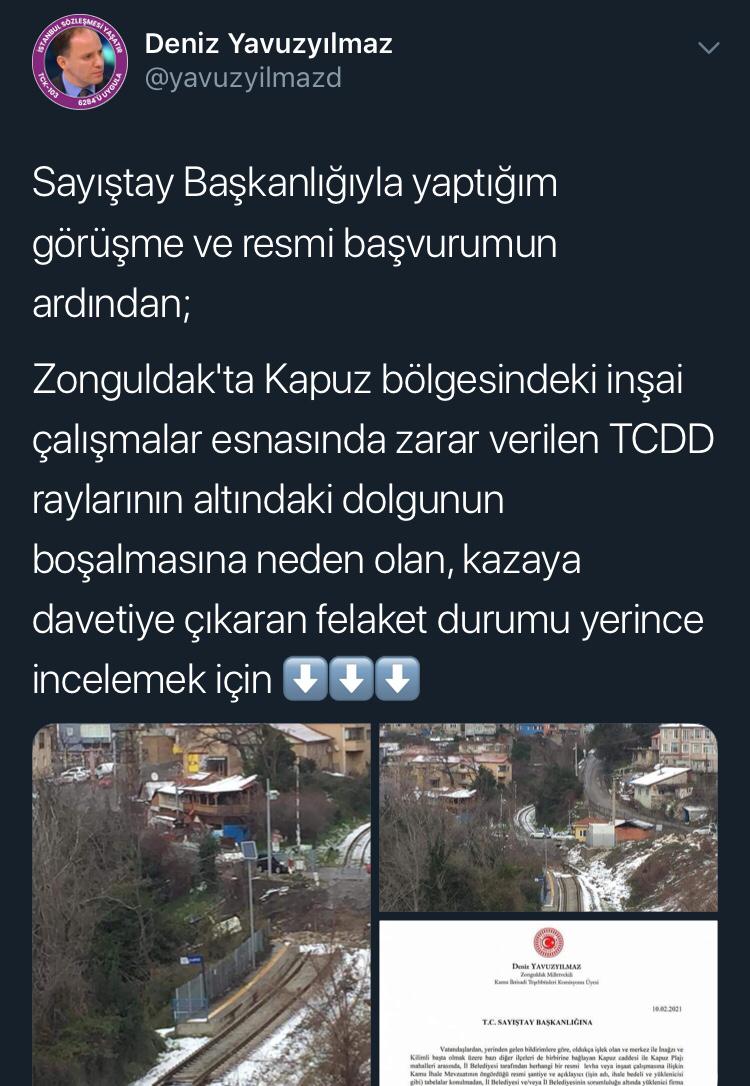This screenshot has width=750, height=1086.
Task: Open the large railway photo on left
Action: point(202,905)
